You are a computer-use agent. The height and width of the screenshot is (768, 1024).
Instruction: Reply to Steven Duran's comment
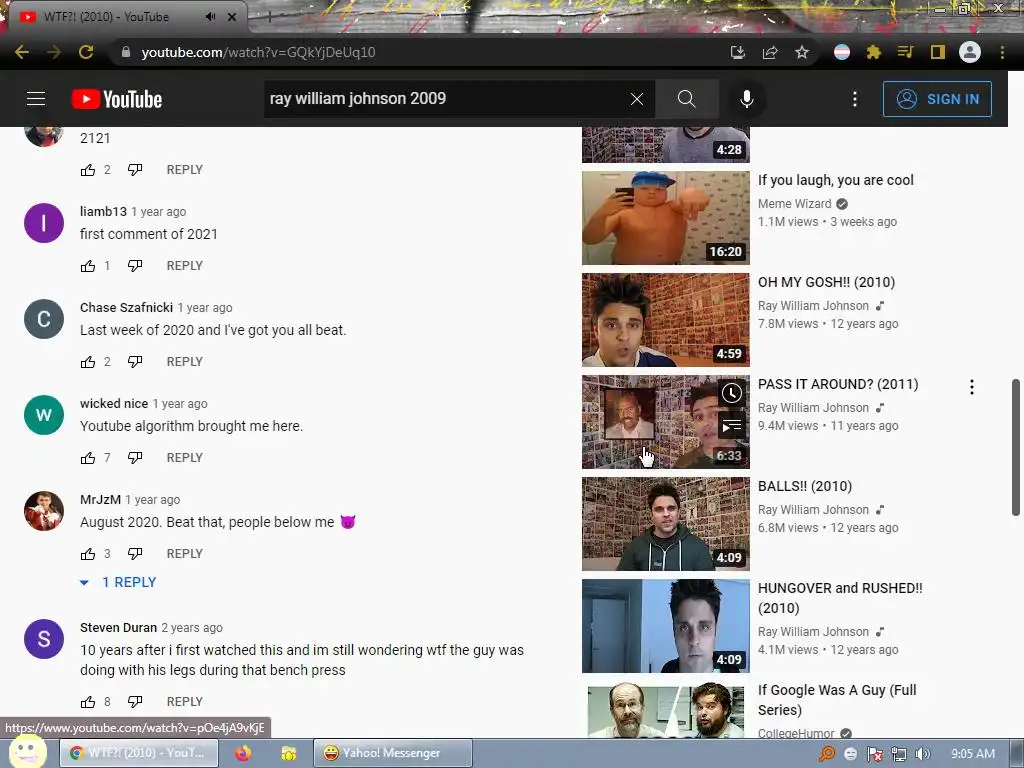[x=185, y=702]
